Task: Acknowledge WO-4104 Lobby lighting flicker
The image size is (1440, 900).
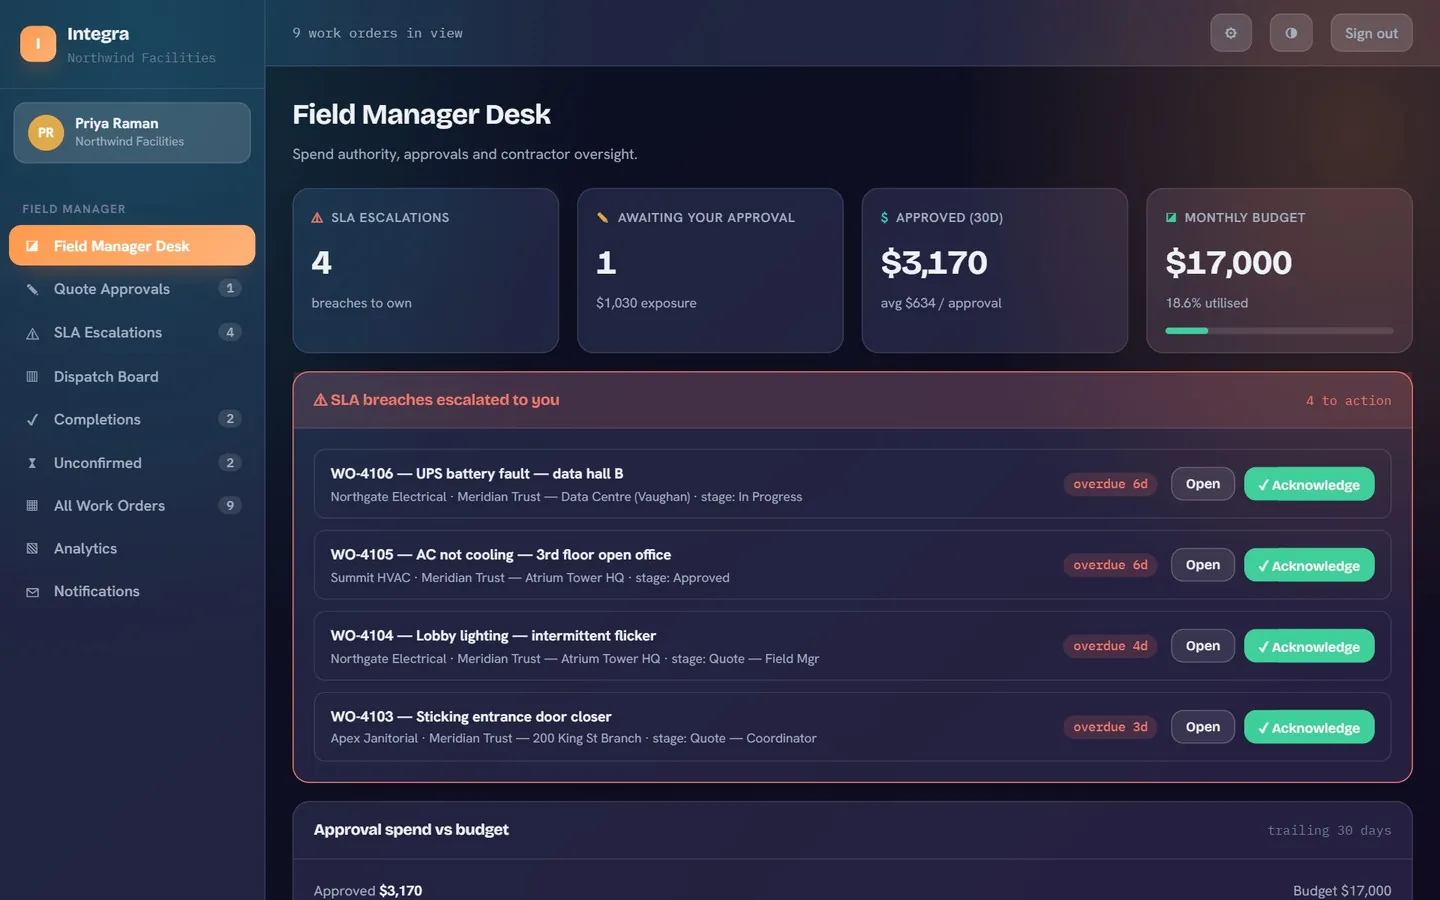Action: click(x=1309, y=646)
